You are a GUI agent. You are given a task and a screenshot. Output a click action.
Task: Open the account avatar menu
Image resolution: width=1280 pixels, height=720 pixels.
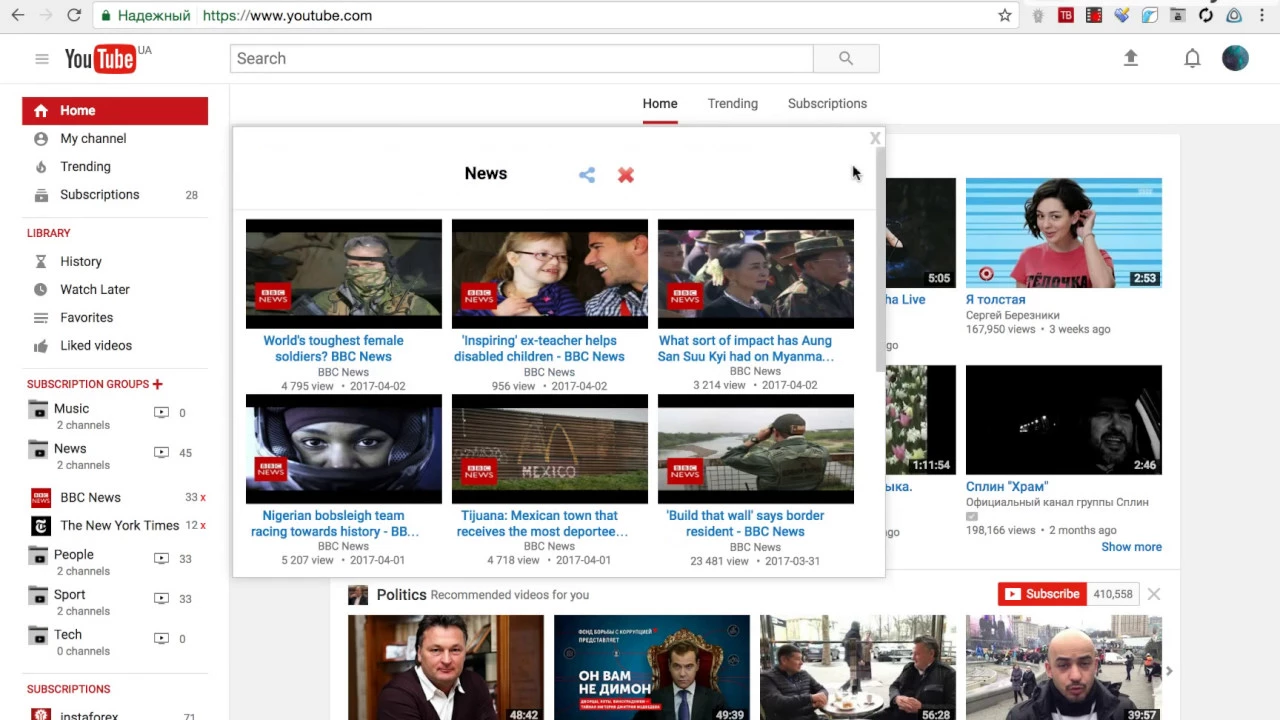tap(1235, 58)
